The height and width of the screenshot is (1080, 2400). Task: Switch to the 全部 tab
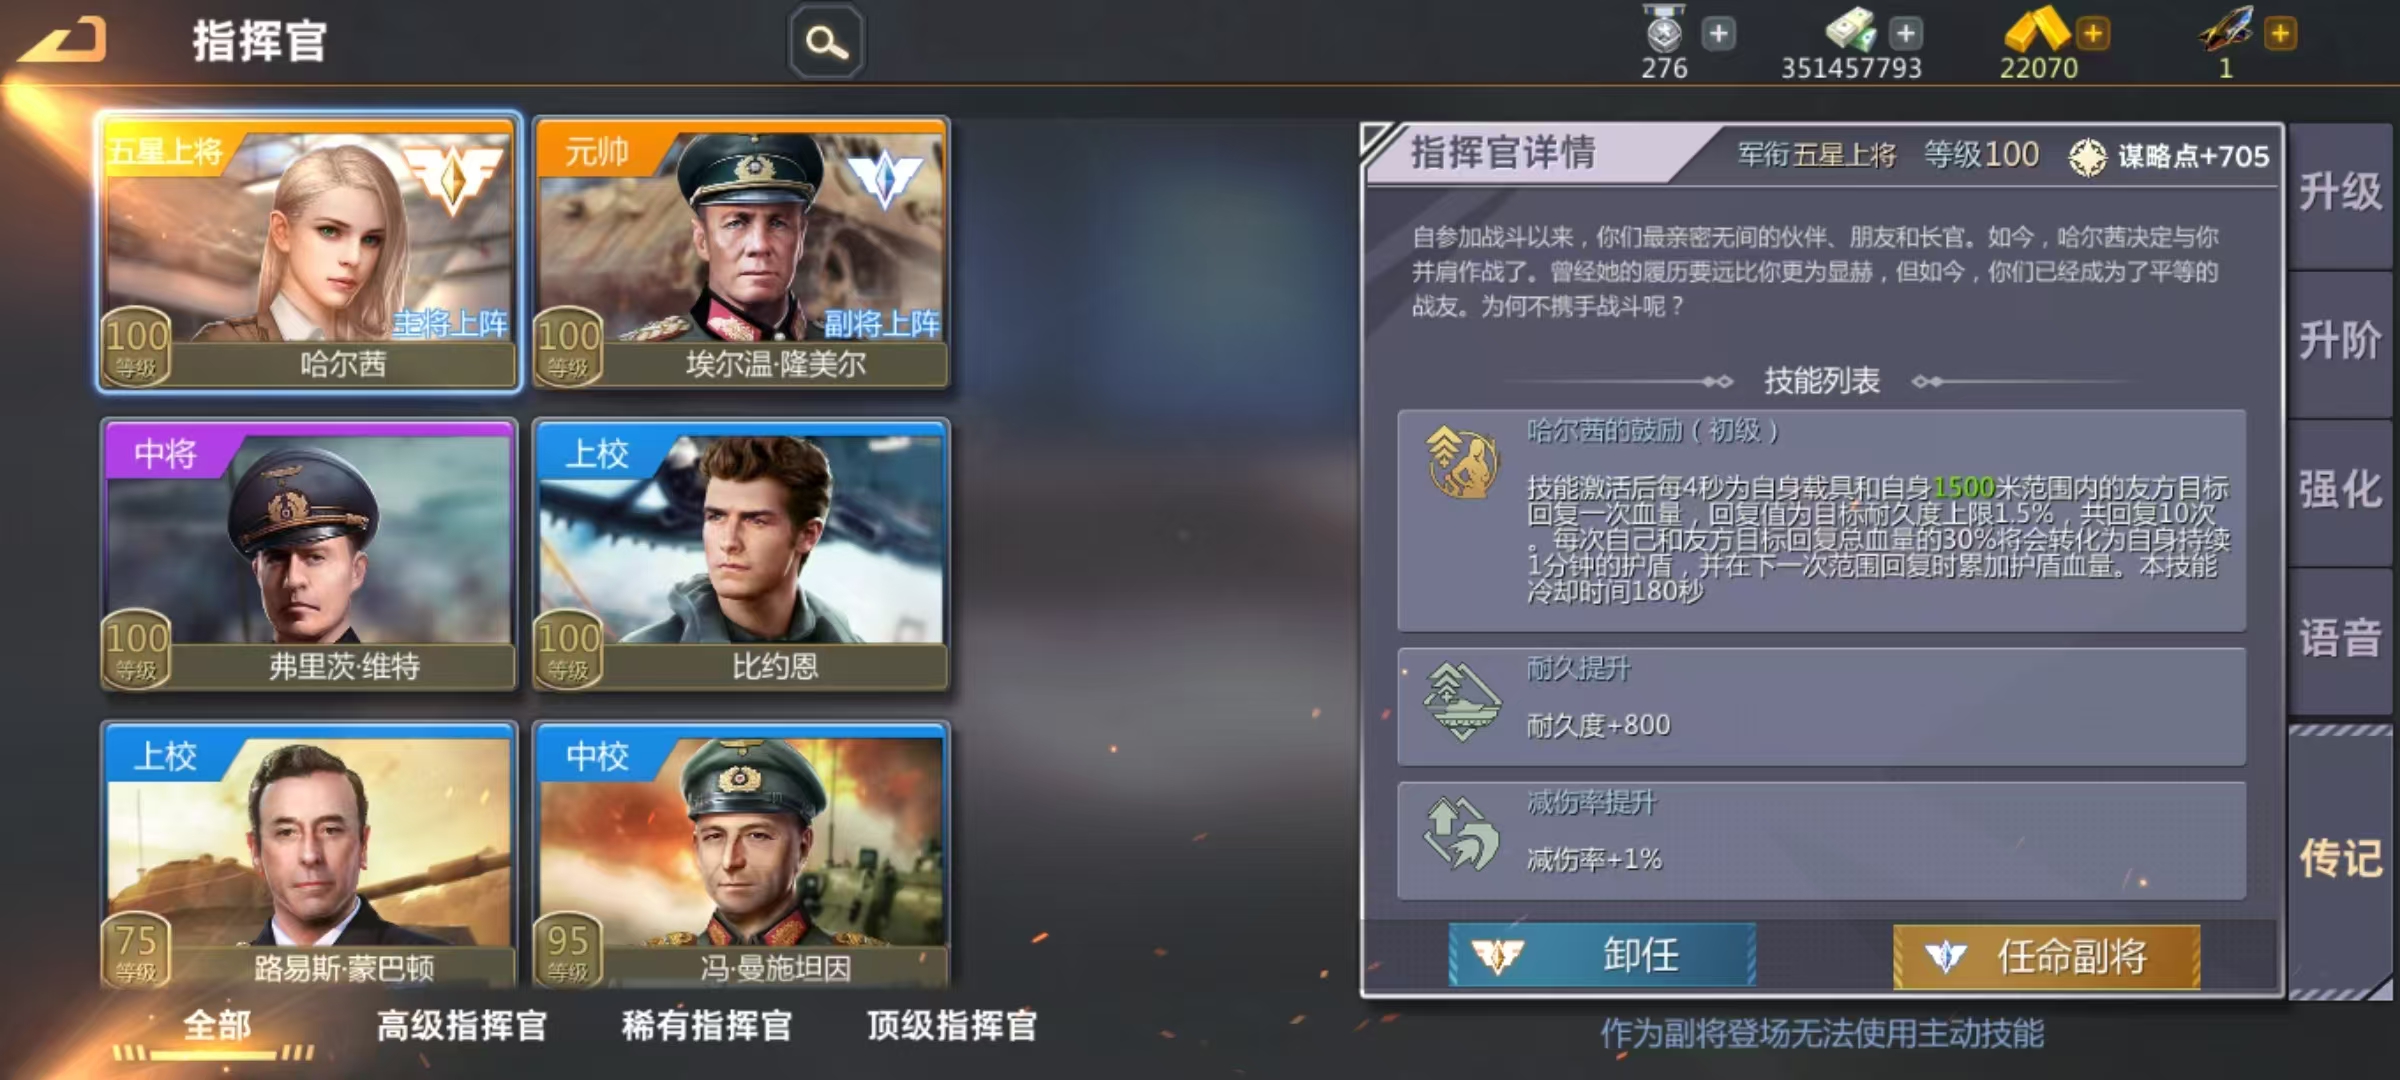coord(217,1026)
